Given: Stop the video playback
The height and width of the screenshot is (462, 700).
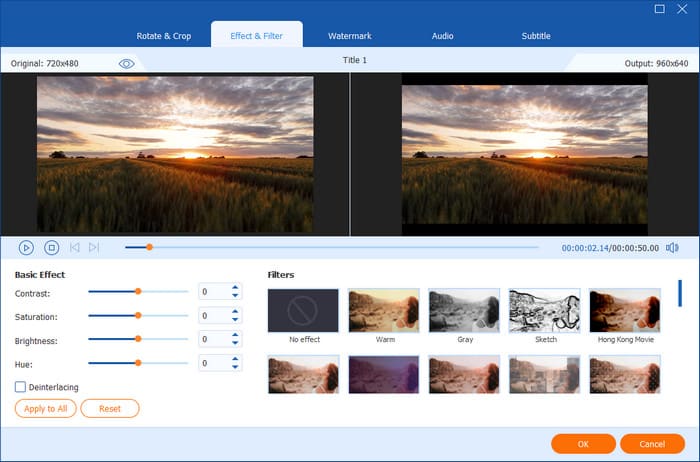Looking at the screenshot, I should pos(52,247).
